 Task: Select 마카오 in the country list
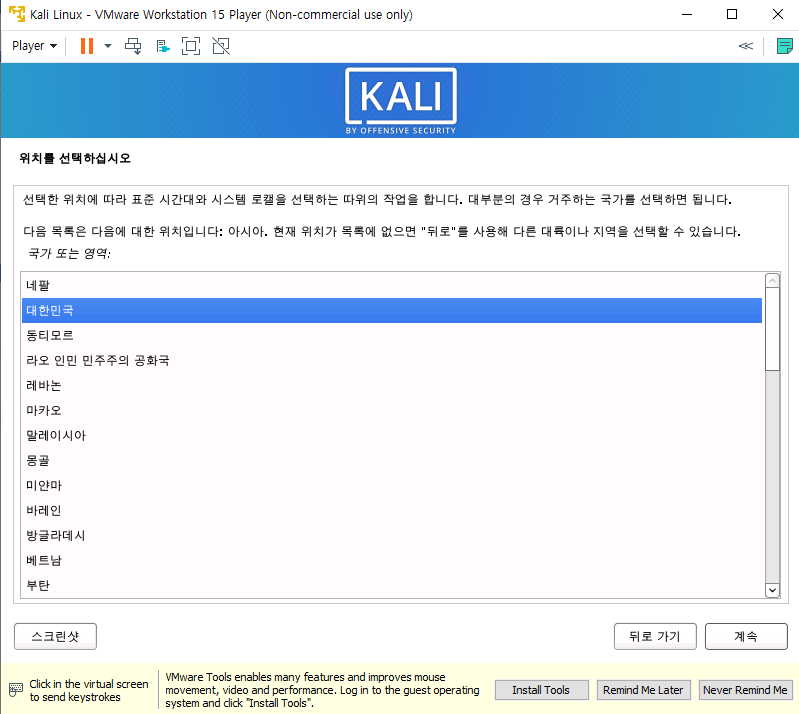click(x=392, y=410)
